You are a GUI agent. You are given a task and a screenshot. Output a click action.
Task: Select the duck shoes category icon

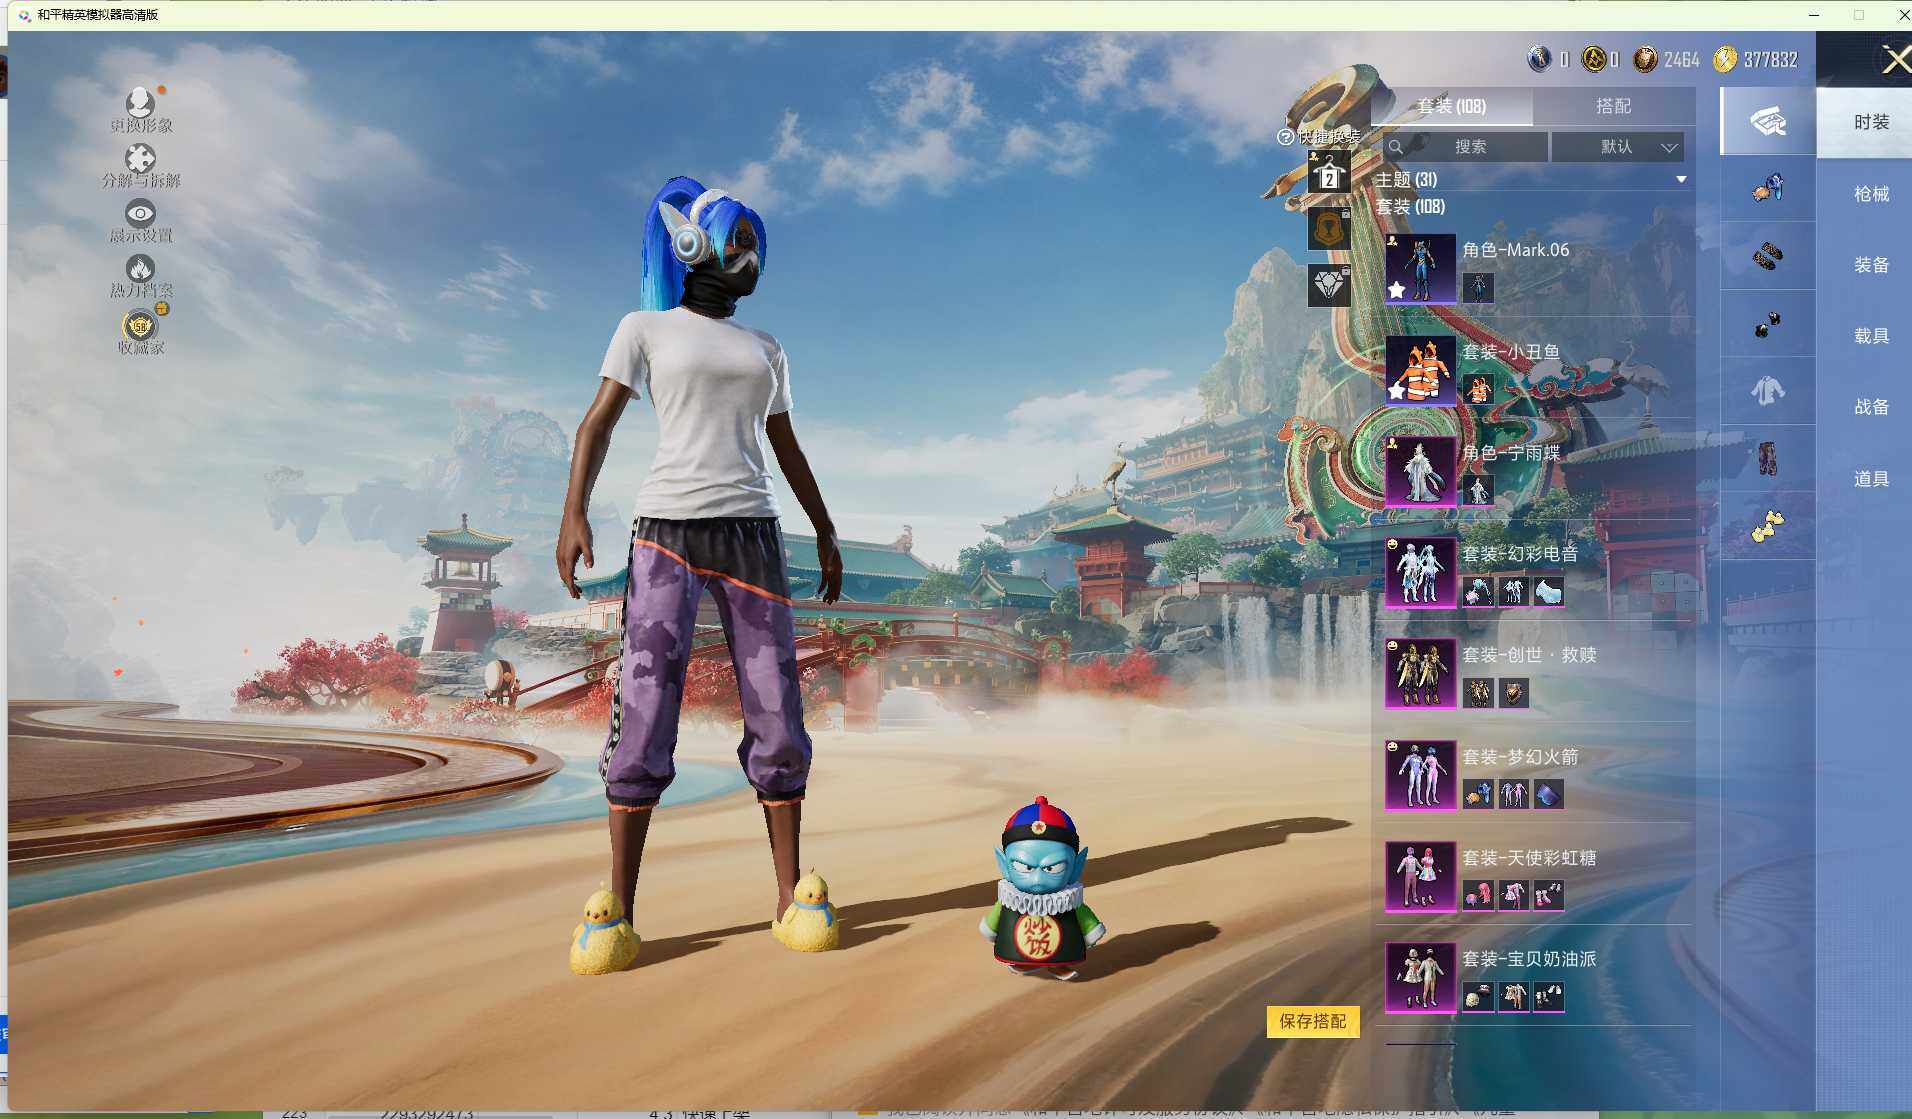[x=1768, y=526]
